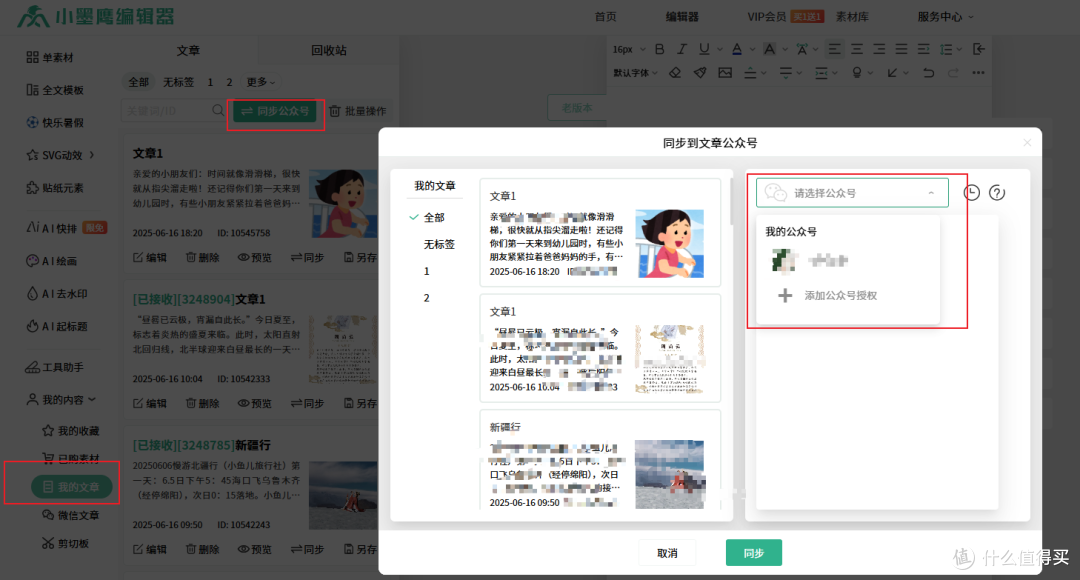1080x580 pixels.
Task: Center align text in editor toolbar
Action: (857, 49)
